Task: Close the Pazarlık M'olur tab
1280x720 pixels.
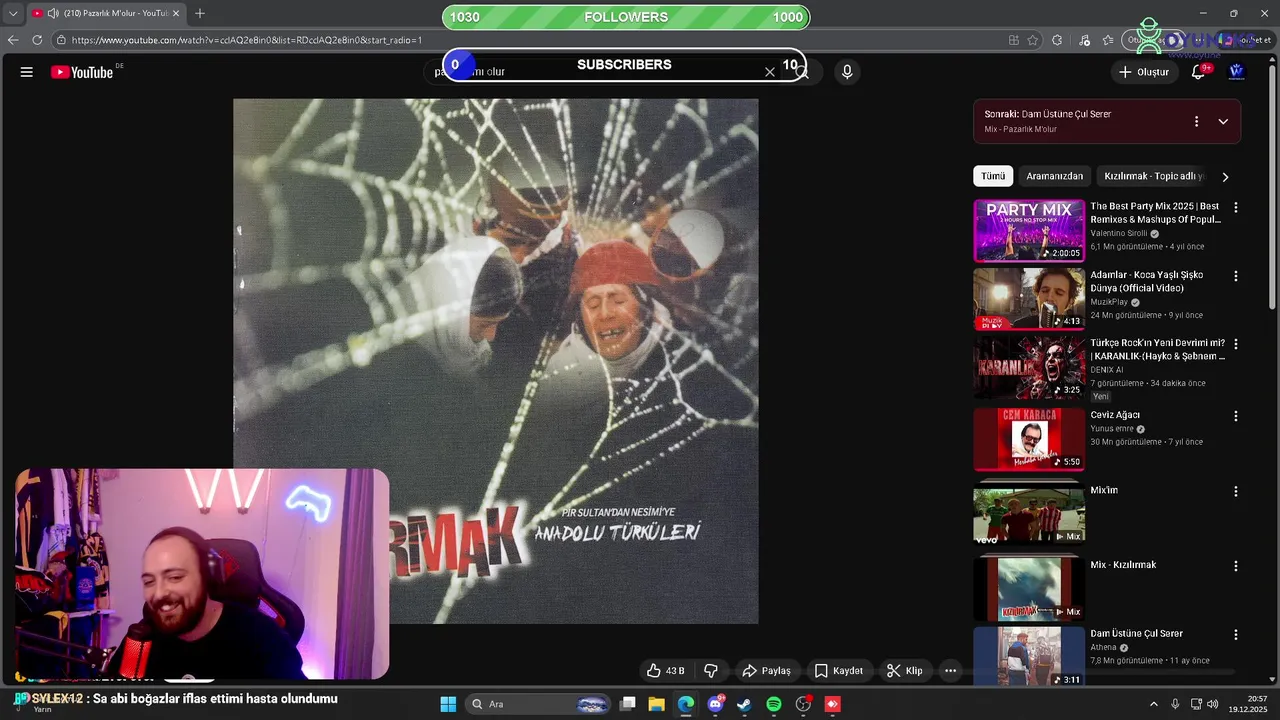Action: [x=176, y=13]
